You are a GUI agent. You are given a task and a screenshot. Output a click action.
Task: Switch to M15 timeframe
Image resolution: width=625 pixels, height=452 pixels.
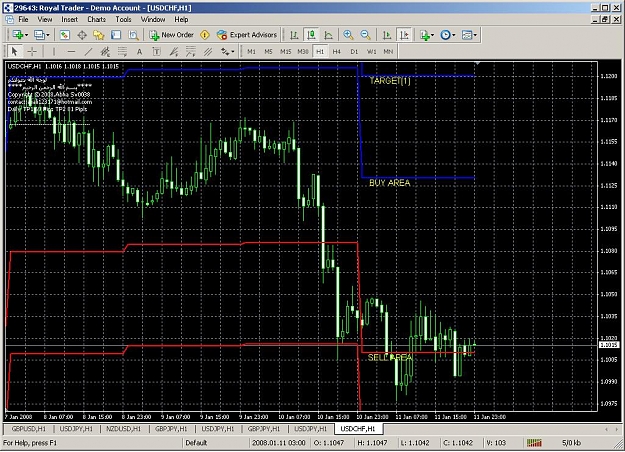point(285,51)
